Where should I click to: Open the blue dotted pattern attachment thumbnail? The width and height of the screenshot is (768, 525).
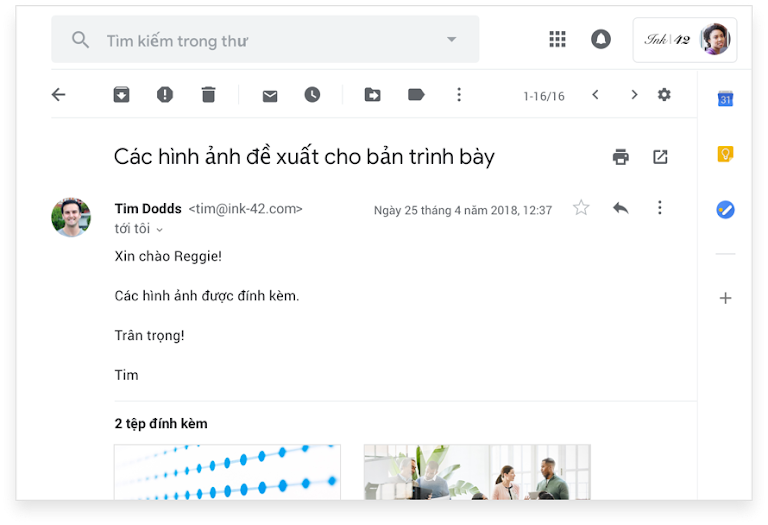click(227, 471)
